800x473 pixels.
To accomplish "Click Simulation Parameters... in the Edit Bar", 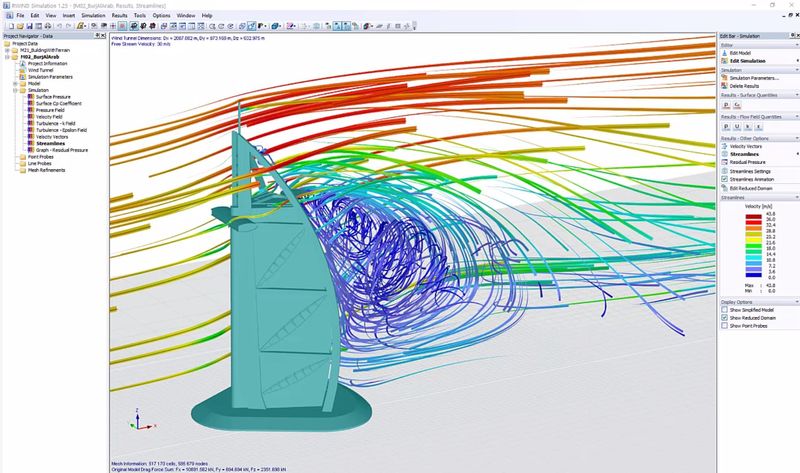I will coord(755,77).
